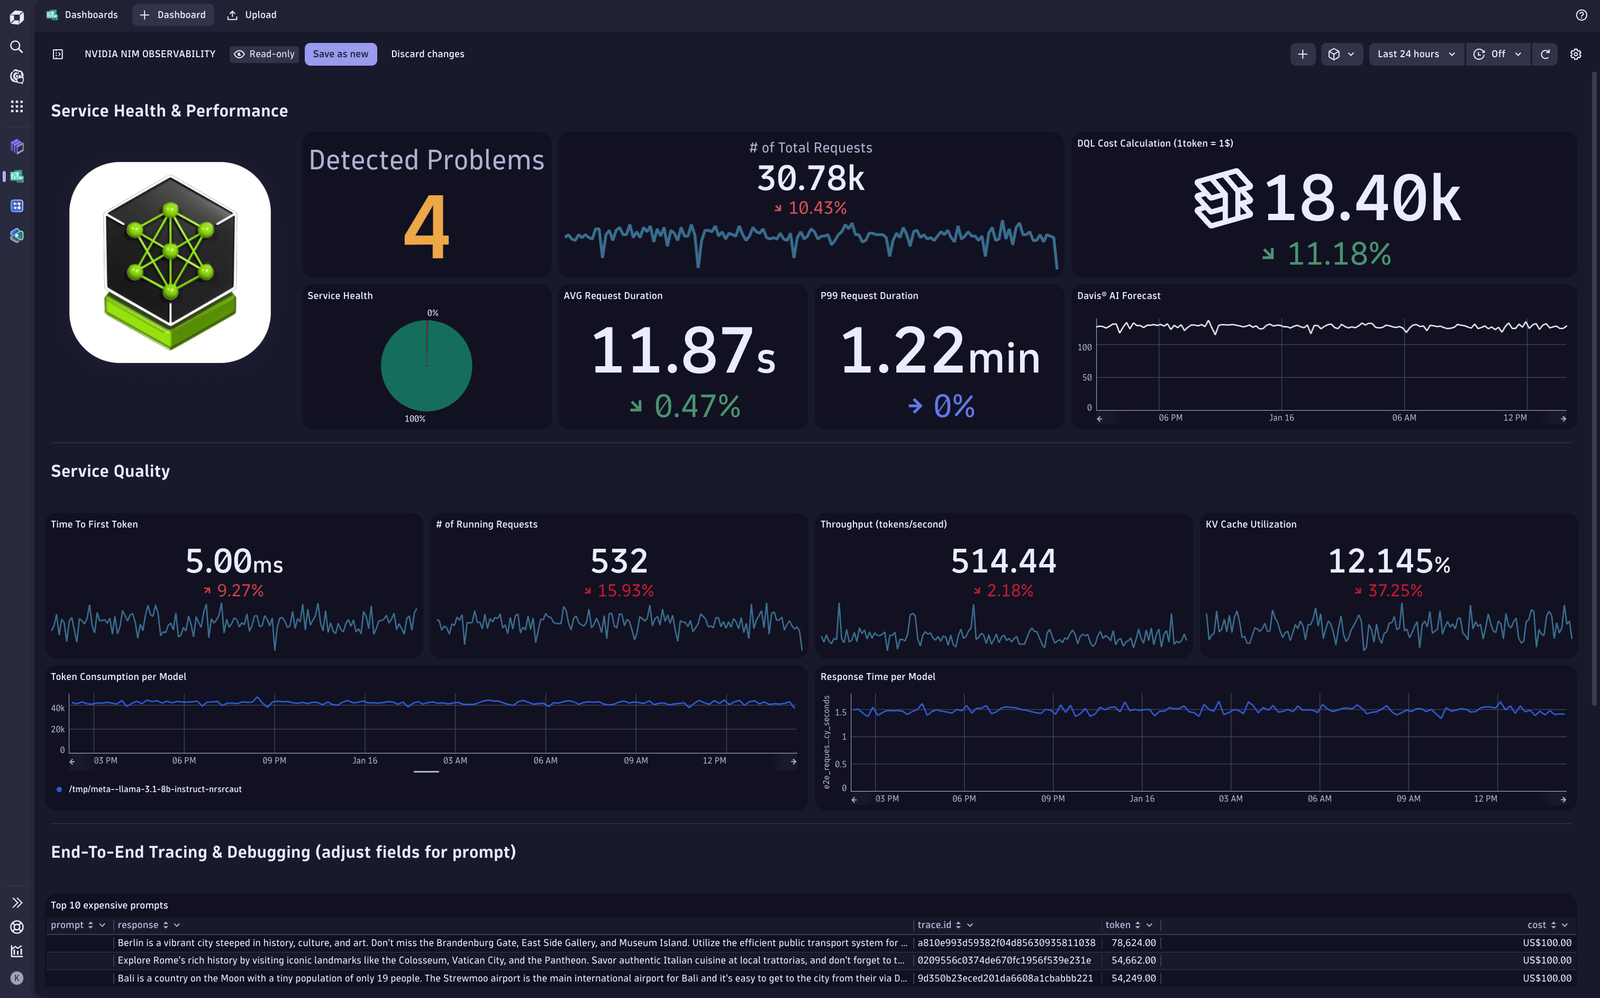Image resolution: width=1600 pixels, height=998 pixels.
Task: Sort by prompt column arrows
Action: click(x=90, y=925)
